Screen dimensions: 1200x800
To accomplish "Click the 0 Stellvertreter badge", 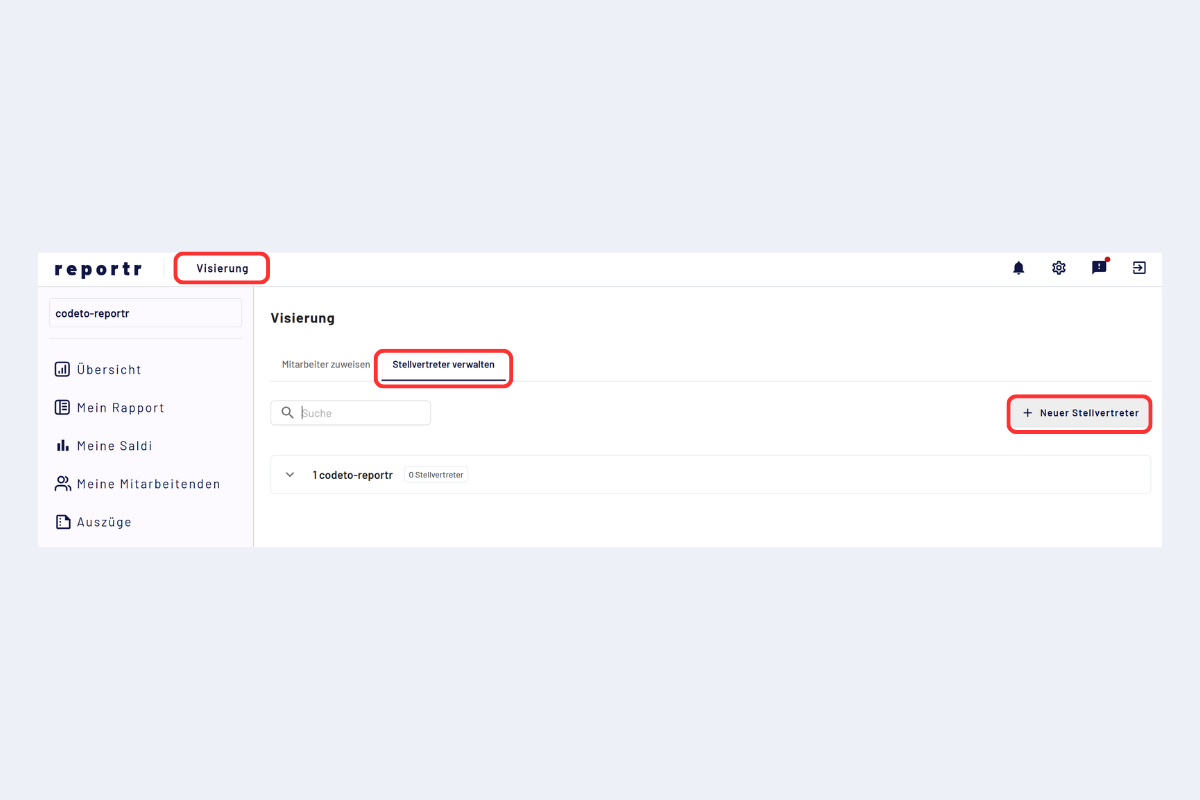I will 436,475.
